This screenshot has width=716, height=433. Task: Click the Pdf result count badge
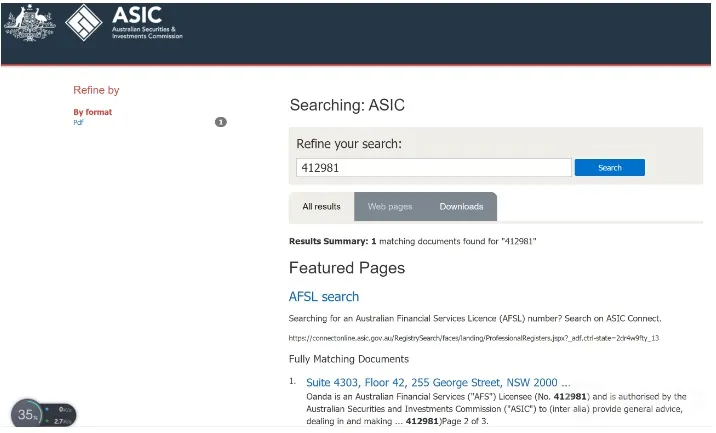coord(221,122)
